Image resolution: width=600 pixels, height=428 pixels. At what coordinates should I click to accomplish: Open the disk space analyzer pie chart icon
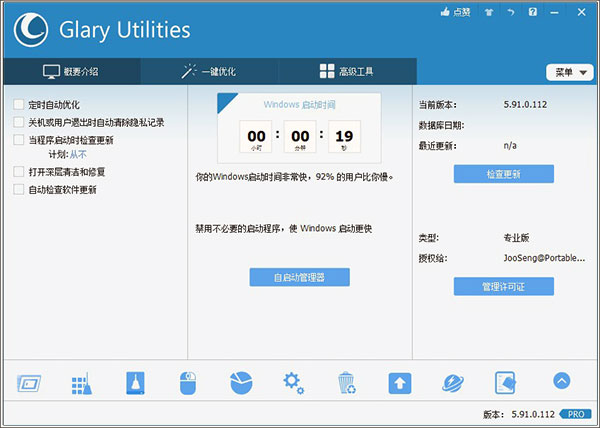tap(240, 383)
